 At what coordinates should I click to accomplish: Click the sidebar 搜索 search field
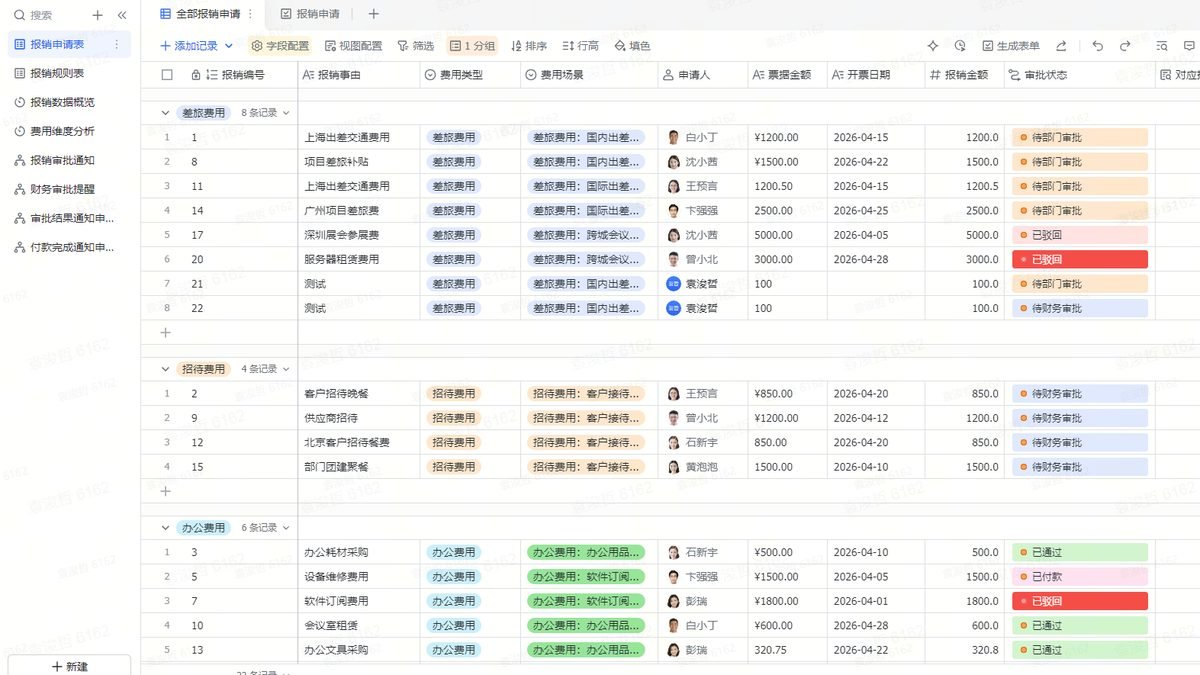click(x=47, y=15)
